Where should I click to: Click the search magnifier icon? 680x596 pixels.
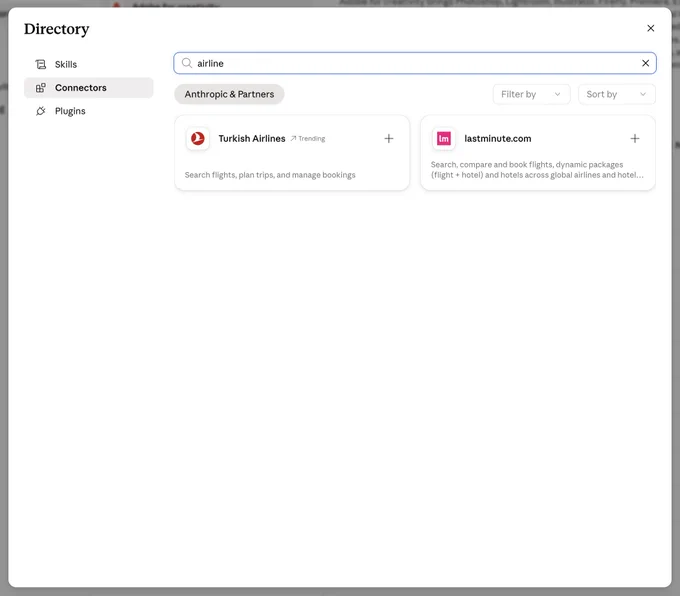[186, 63]
